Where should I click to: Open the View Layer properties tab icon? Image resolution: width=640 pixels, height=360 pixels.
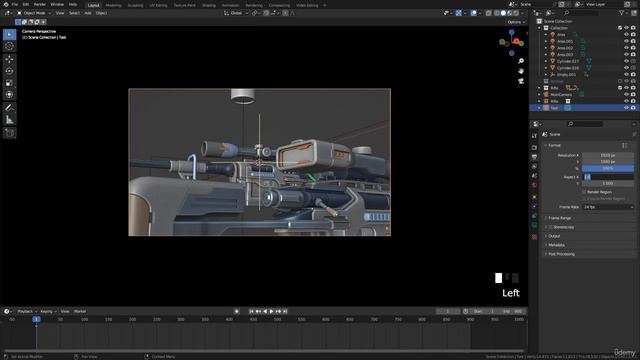pos(534,166)
